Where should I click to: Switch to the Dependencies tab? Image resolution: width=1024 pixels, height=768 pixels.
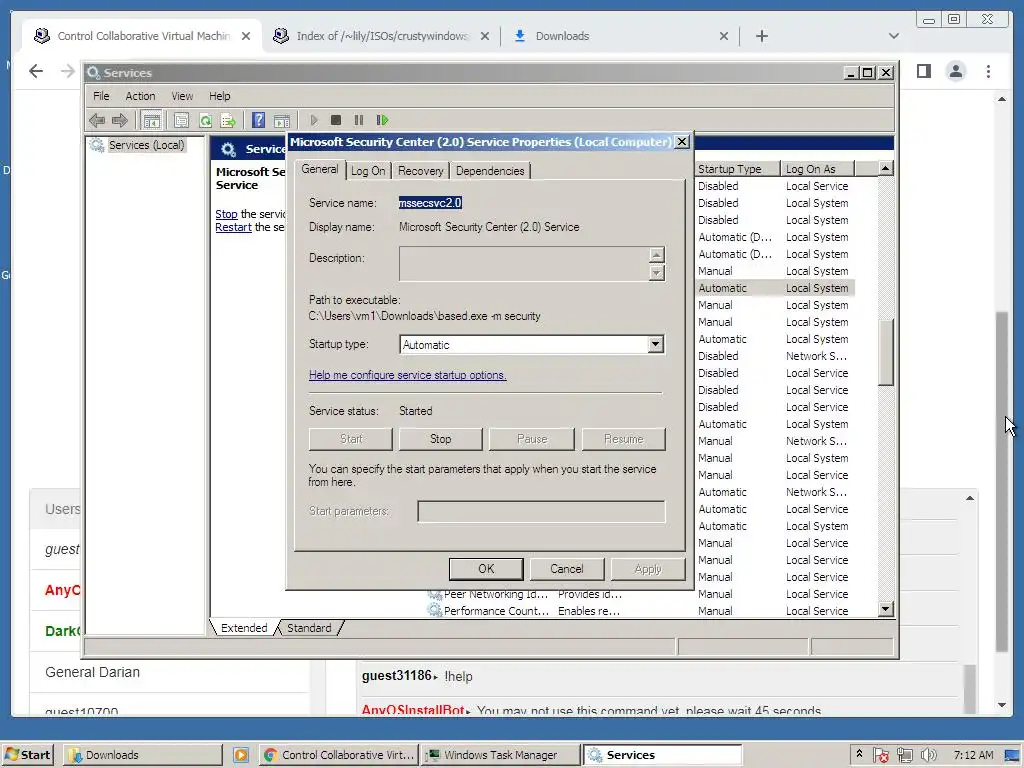coord(490,171)
